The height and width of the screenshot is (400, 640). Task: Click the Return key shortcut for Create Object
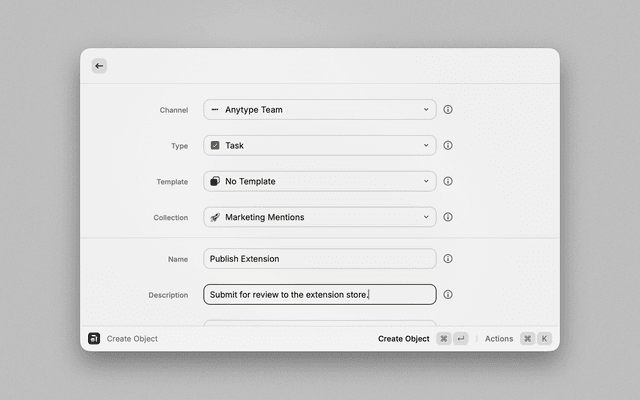click(x=461, y=339)
